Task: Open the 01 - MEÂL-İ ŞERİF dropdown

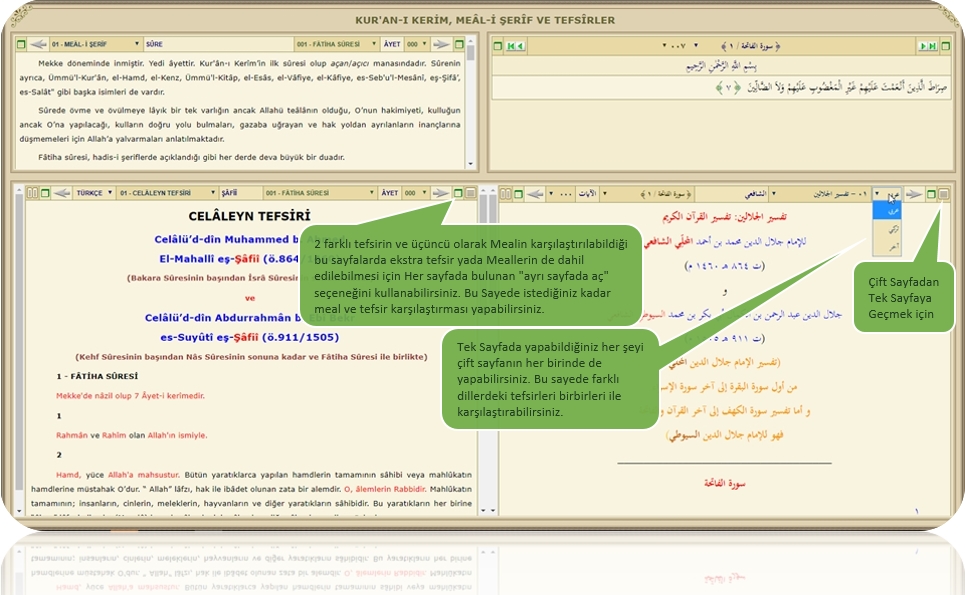Action: [95, 44]
